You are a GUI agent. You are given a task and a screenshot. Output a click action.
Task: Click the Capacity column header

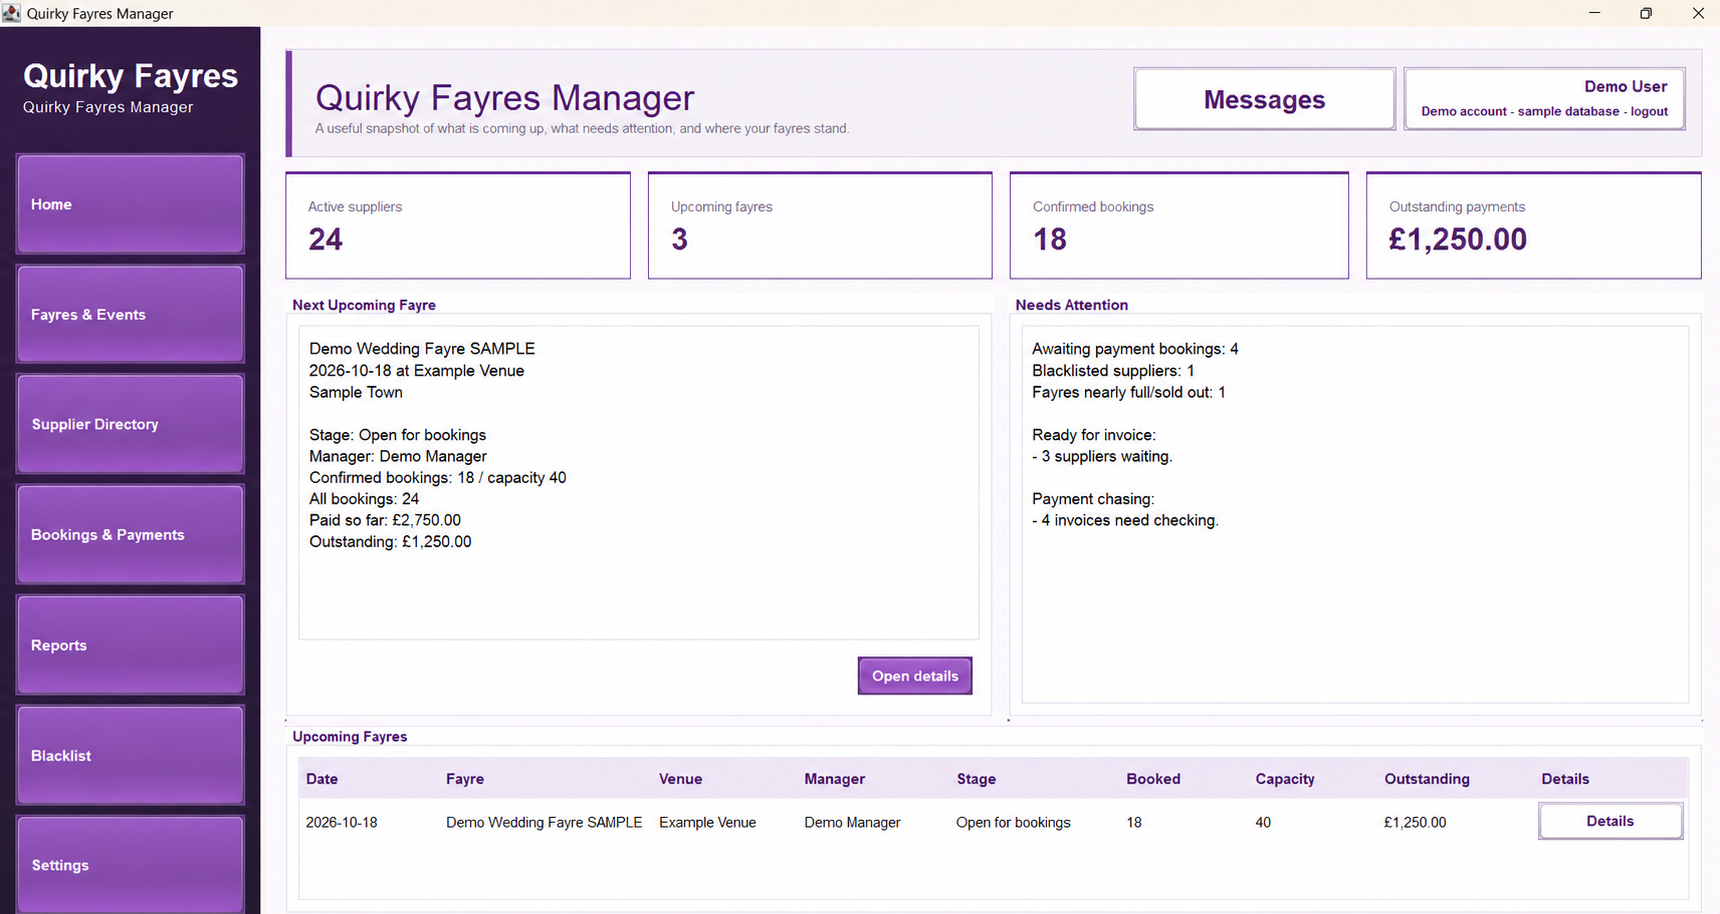pyautogui.click(x=1285, y=779)
